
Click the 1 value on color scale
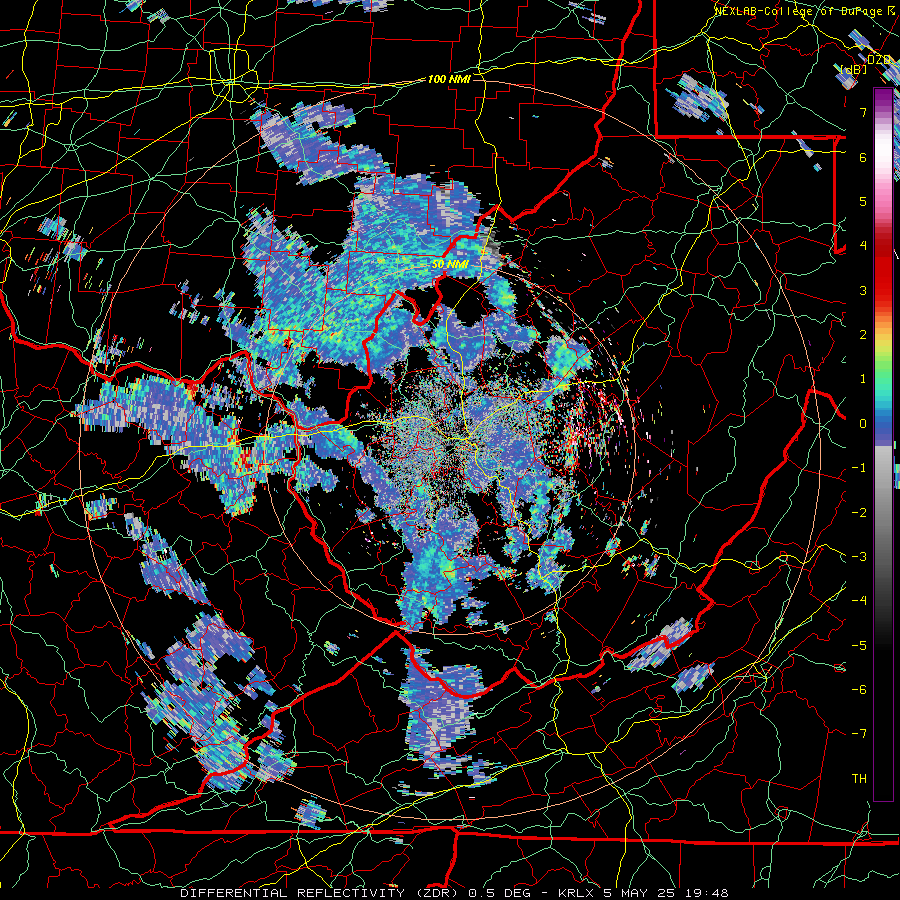coord(863,379)
